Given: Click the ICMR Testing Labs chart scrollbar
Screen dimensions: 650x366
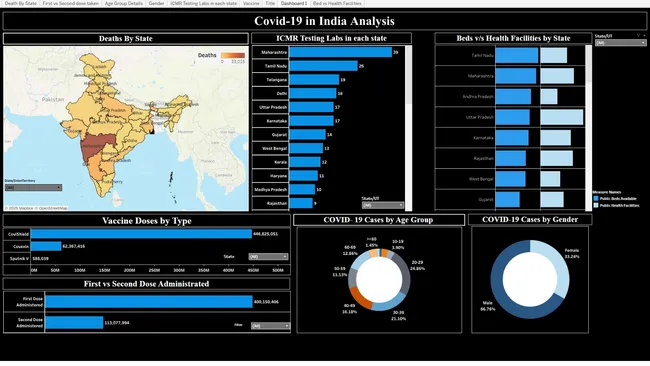Looking at the screenshot, I should pyautogui.click(x=409, y=75).
